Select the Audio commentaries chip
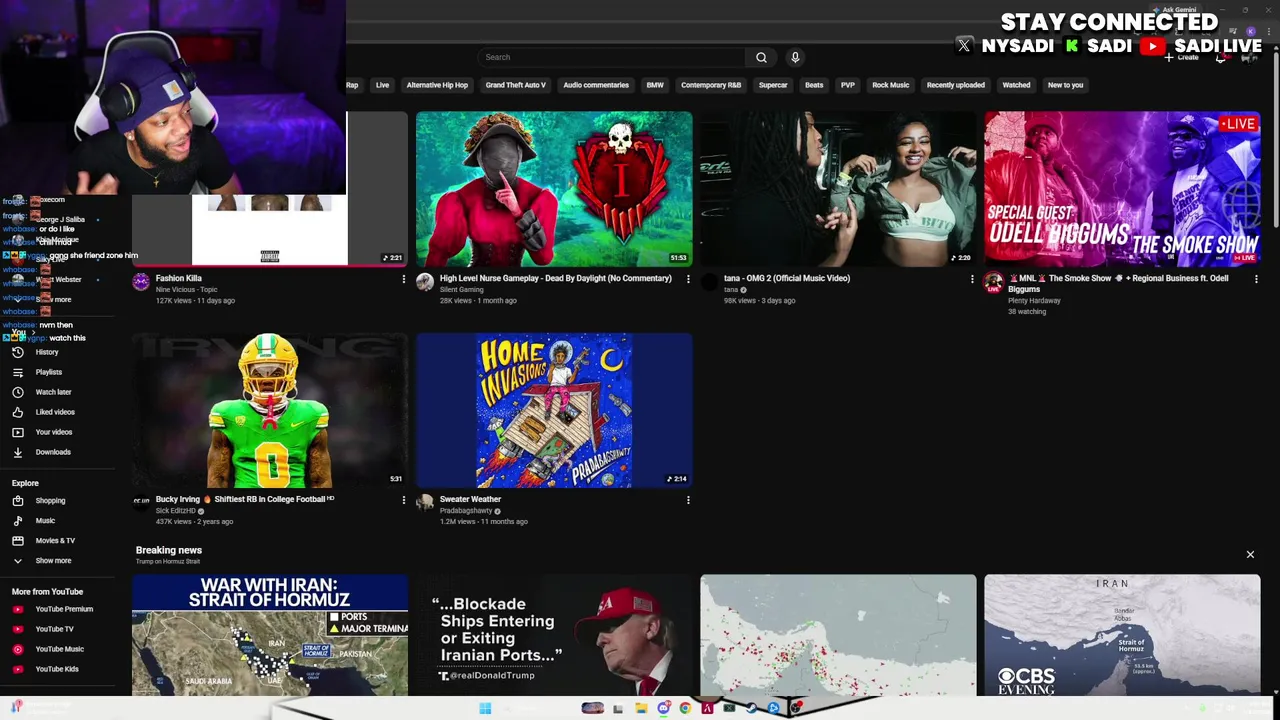Image resolution: width=1280 pixels, height=720 pixels. [596, 85]
